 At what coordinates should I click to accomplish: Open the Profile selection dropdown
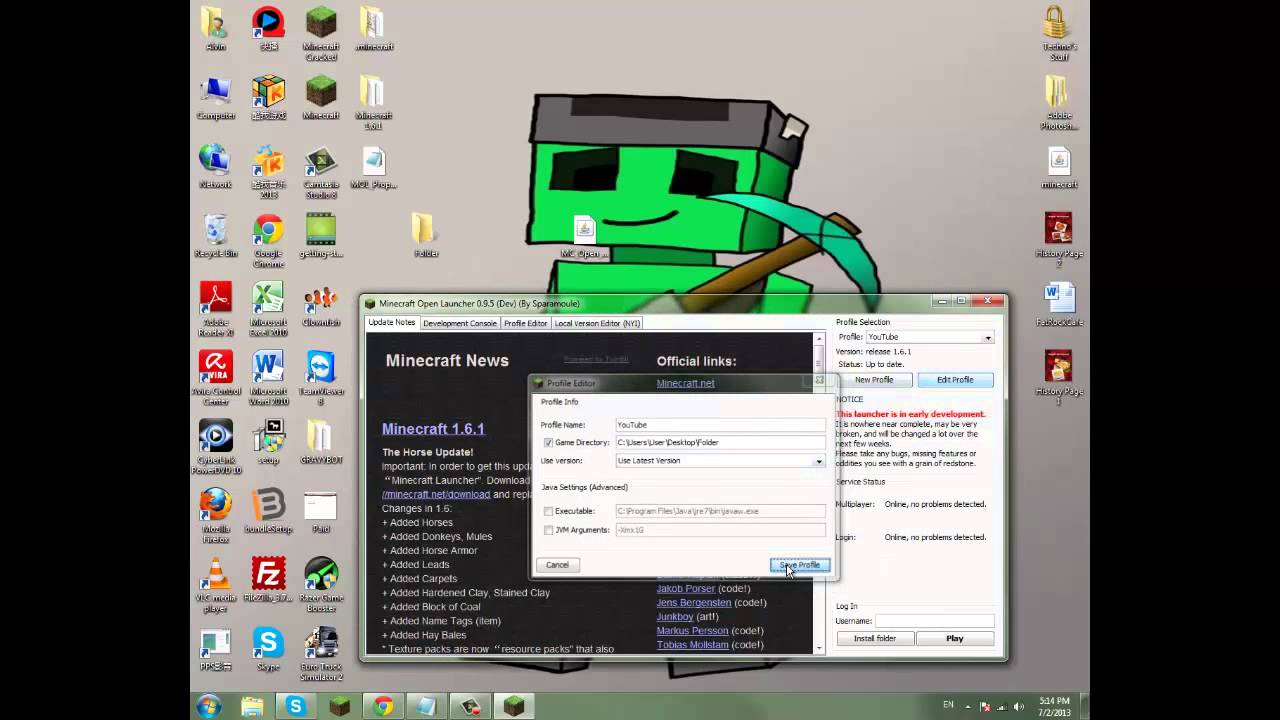988,337
